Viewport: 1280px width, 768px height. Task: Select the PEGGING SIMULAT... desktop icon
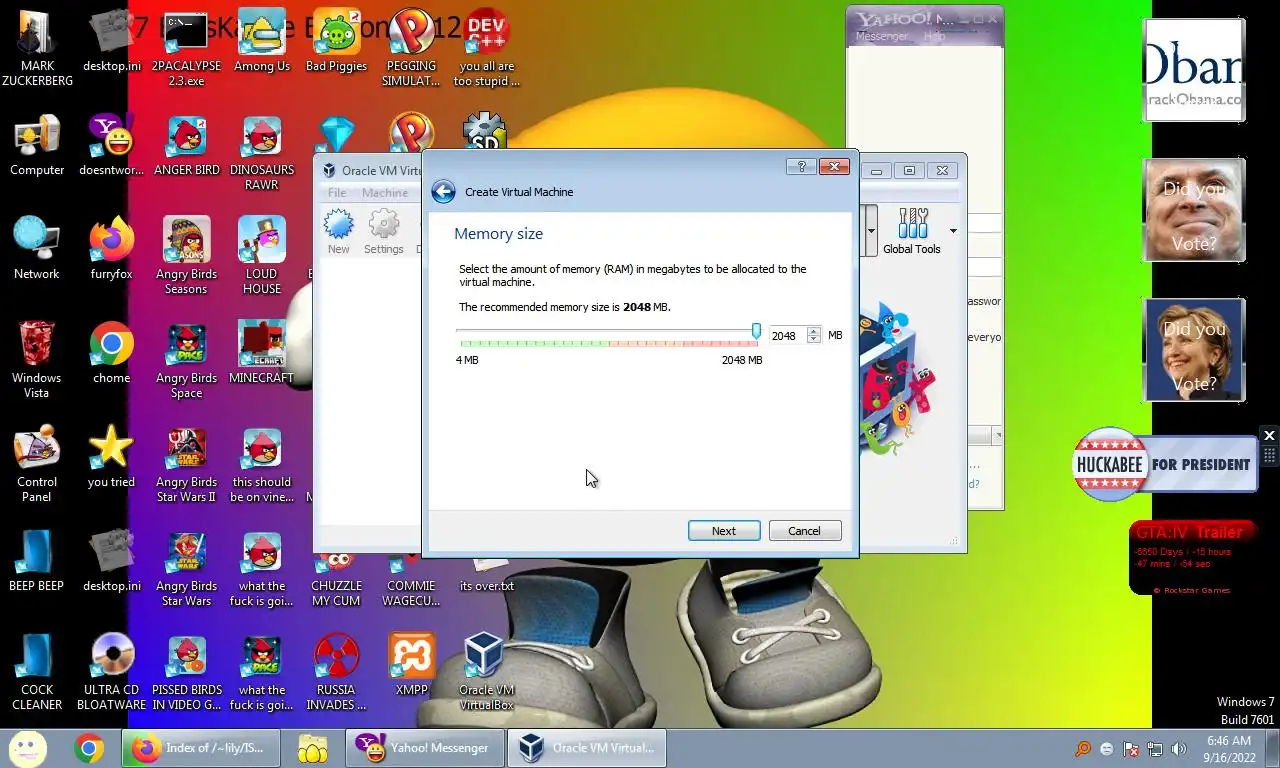pos(411,50)
